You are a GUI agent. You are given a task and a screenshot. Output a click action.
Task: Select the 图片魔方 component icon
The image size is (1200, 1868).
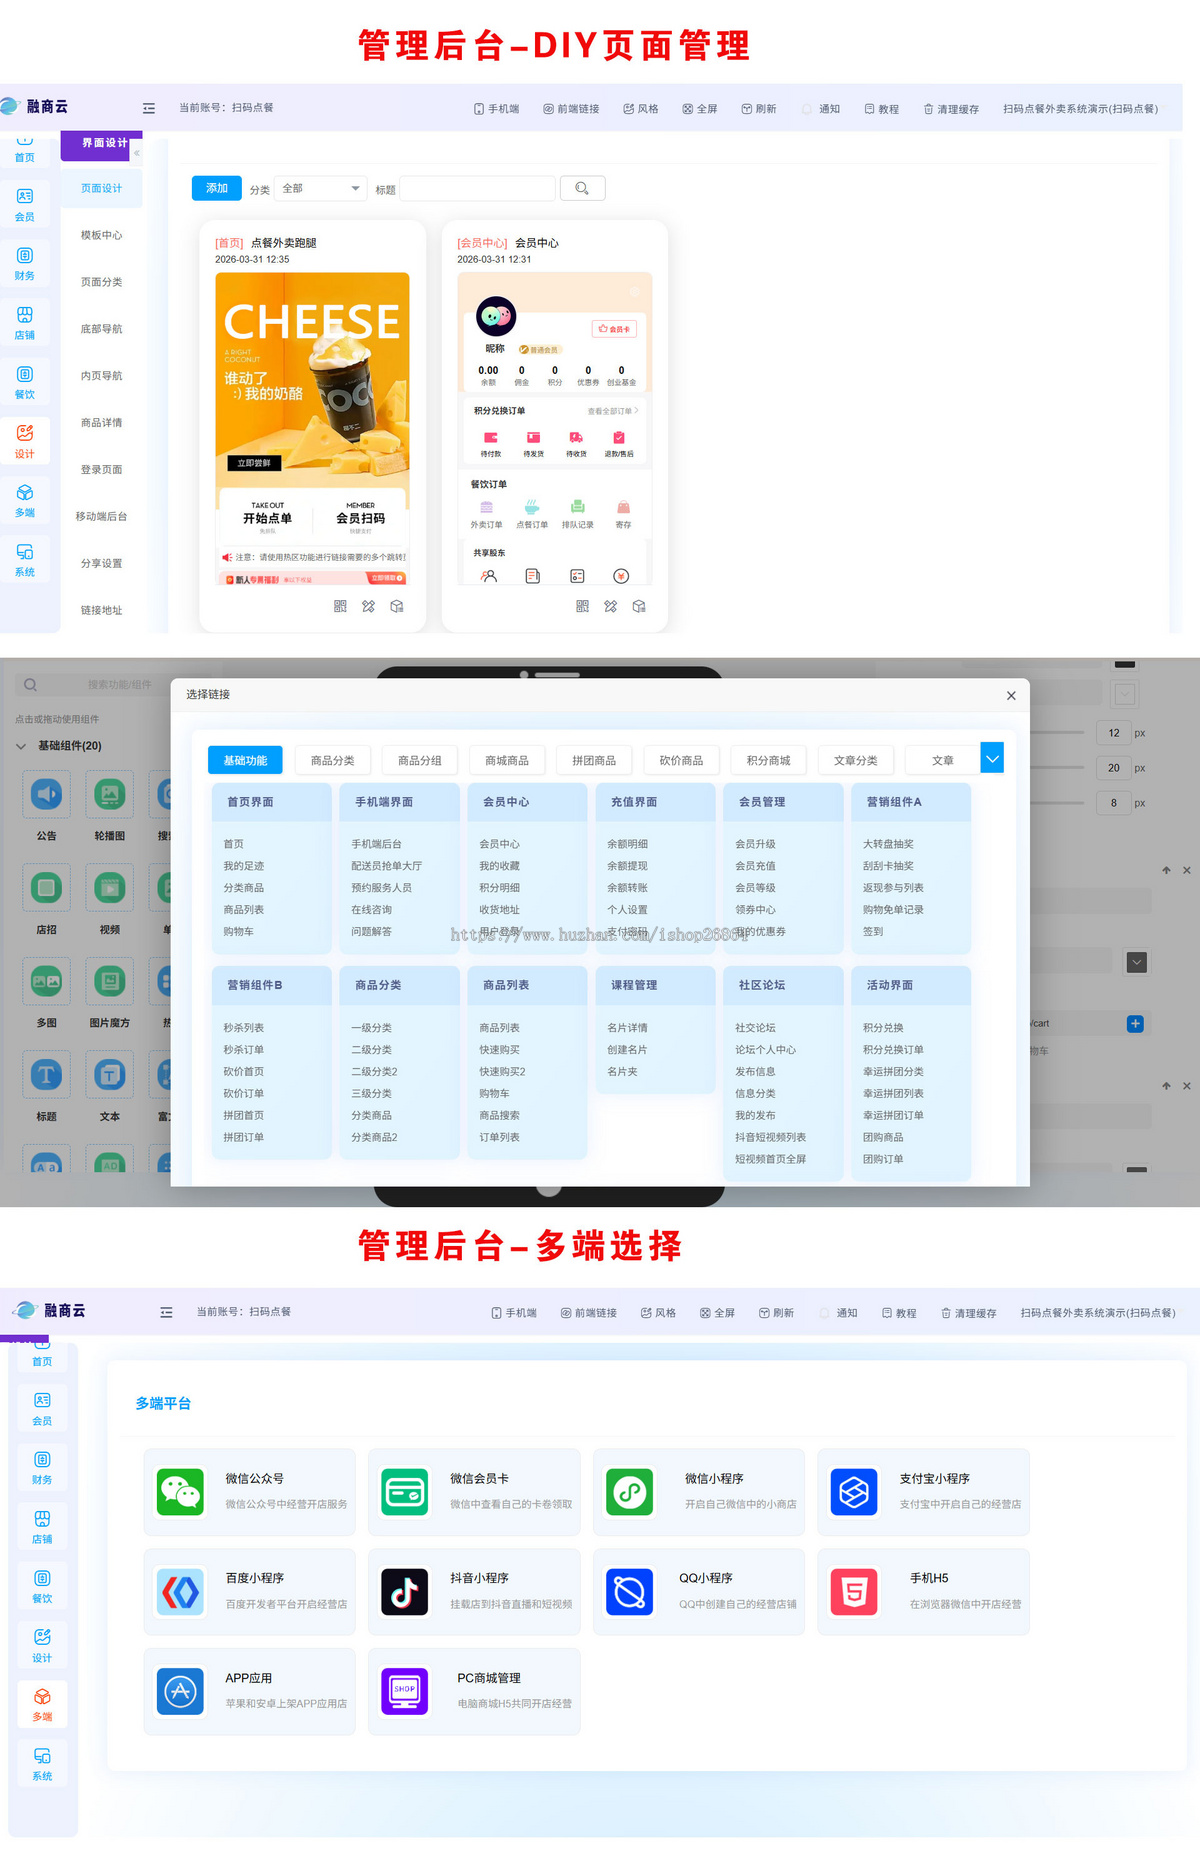(x=110, y=982)
